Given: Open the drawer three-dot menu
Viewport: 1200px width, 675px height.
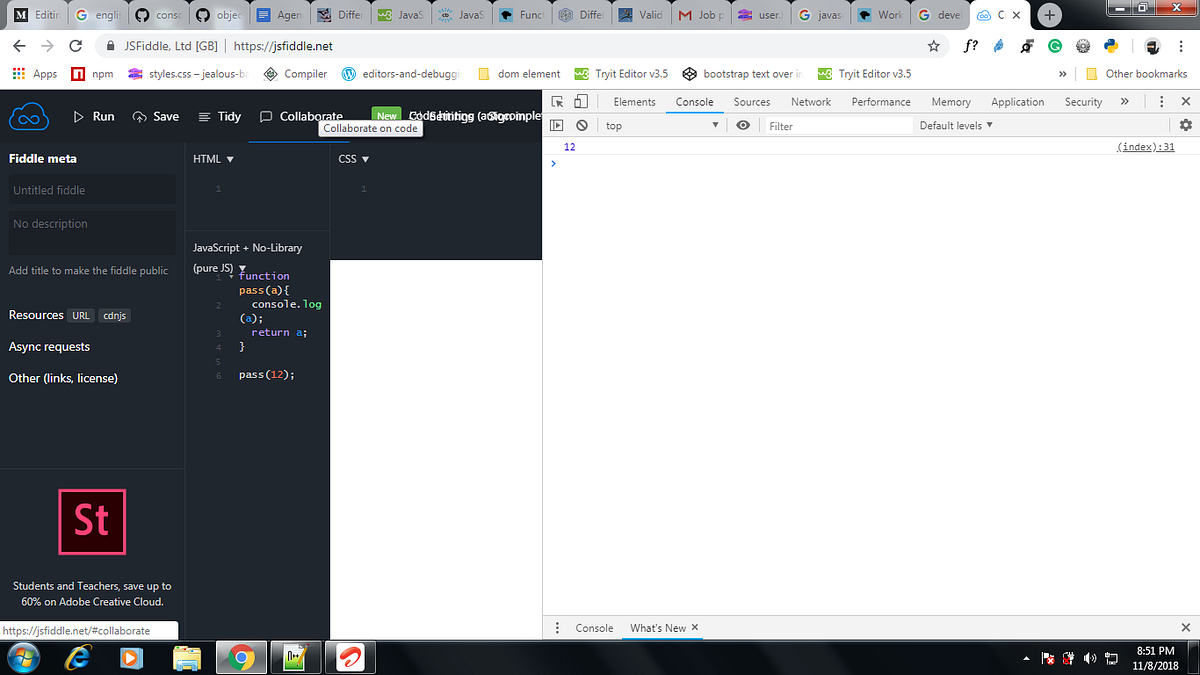Looking at the screenshot, I should click(558, 628).
